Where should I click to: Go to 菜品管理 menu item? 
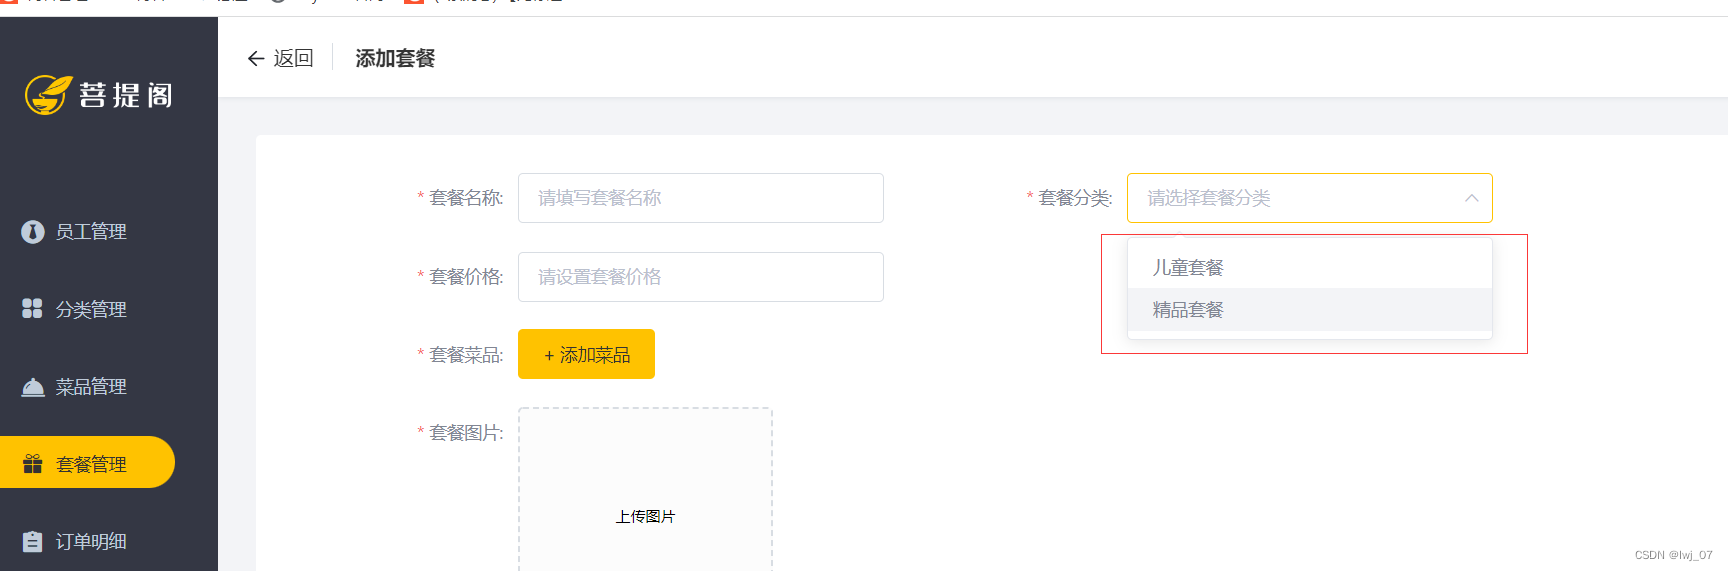[x=91, y=387]
